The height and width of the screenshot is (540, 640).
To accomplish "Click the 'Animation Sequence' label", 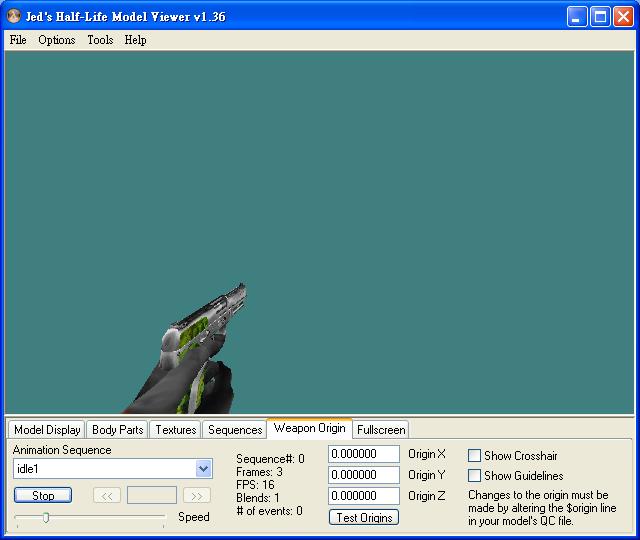I will [62, 450].
